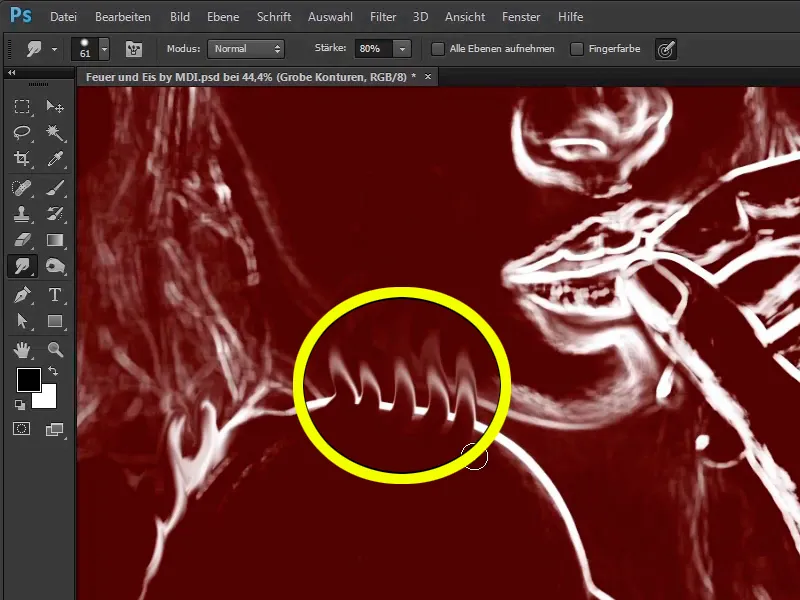This screenshot has width=800, height=600.
Task: Click the white background color swatch
Action: (47, 399)
